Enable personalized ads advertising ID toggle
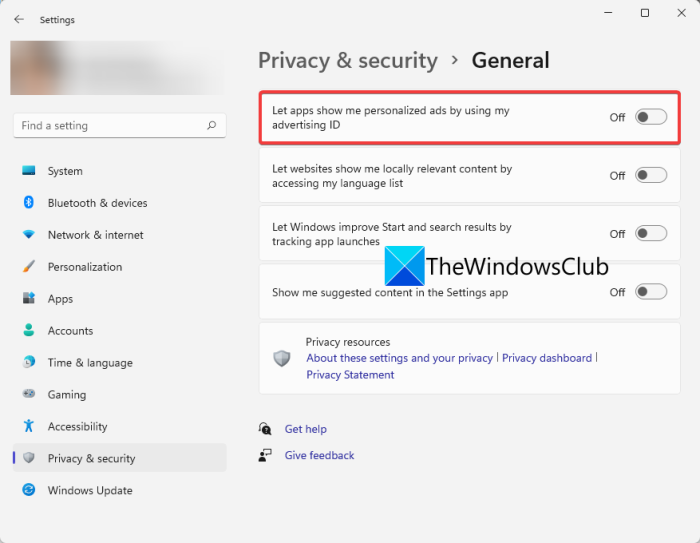Screen dimensions: 700x543 (651, 117)
